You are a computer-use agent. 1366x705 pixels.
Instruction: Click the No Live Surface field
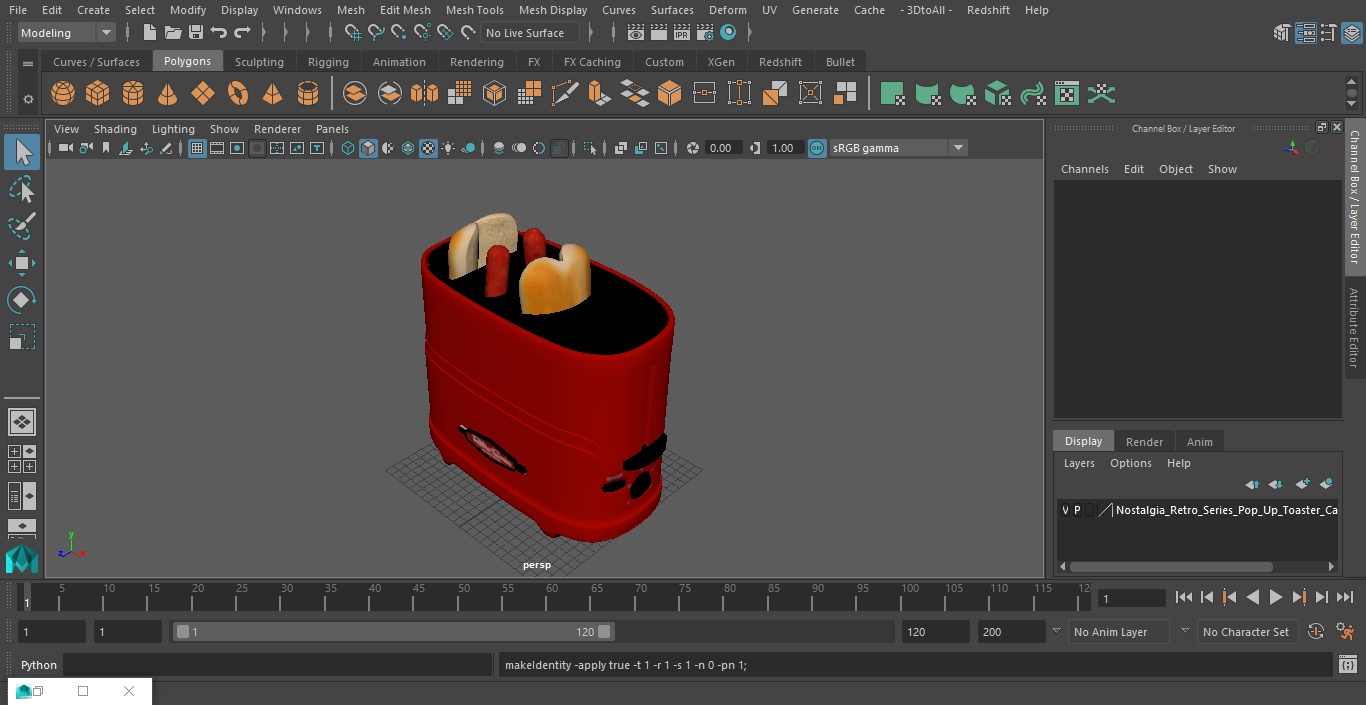529,33
